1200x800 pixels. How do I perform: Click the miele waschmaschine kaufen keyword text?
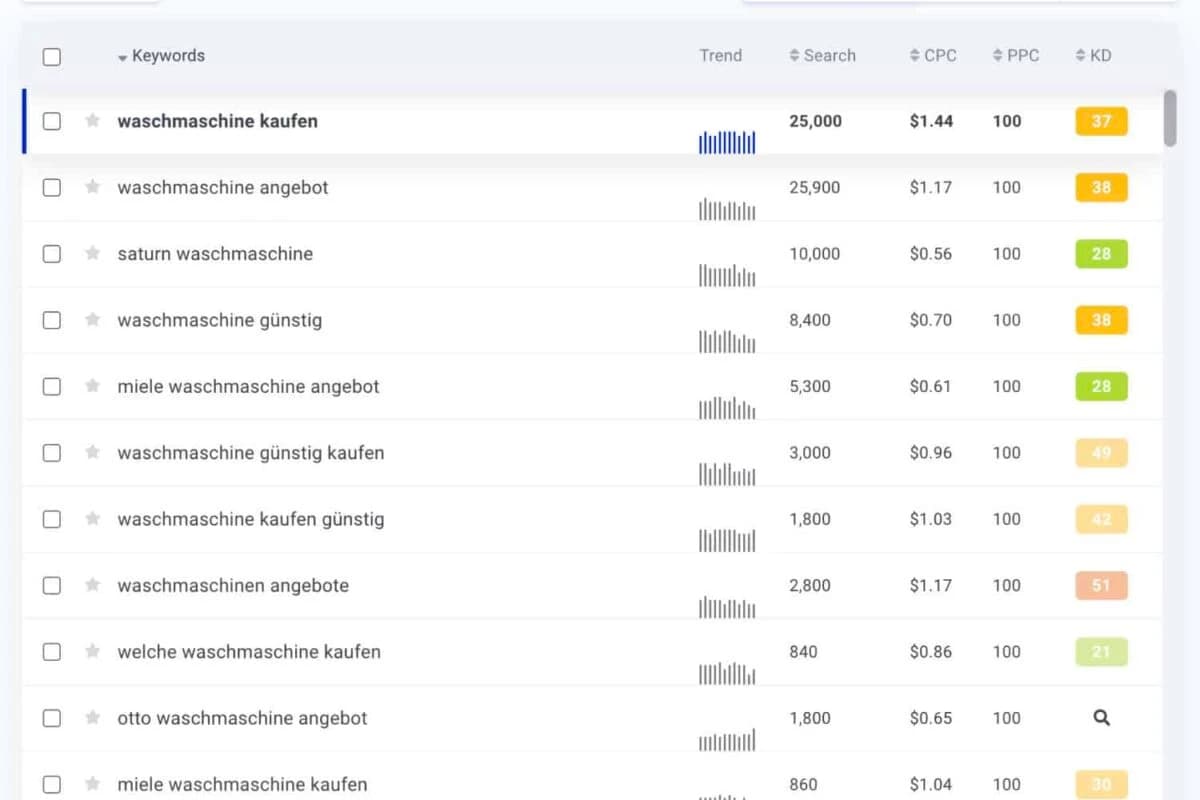(x=242, y=784)
